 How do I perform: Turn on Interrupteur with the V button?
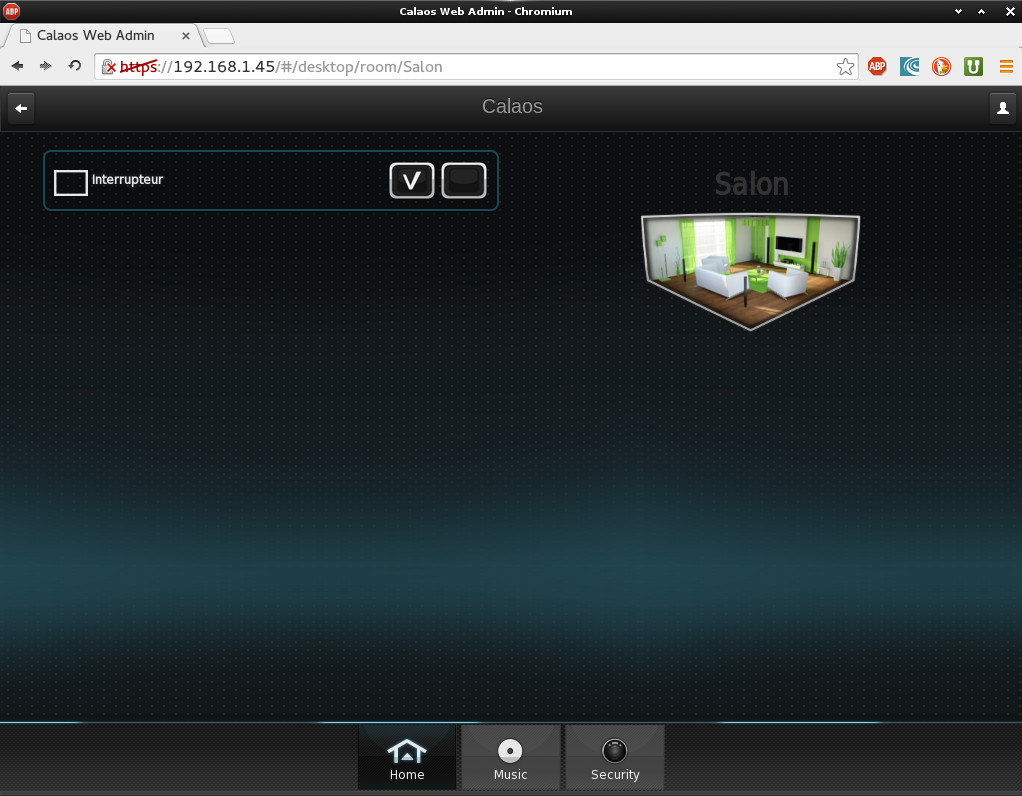pyautogui.click(x=411, y=181)
